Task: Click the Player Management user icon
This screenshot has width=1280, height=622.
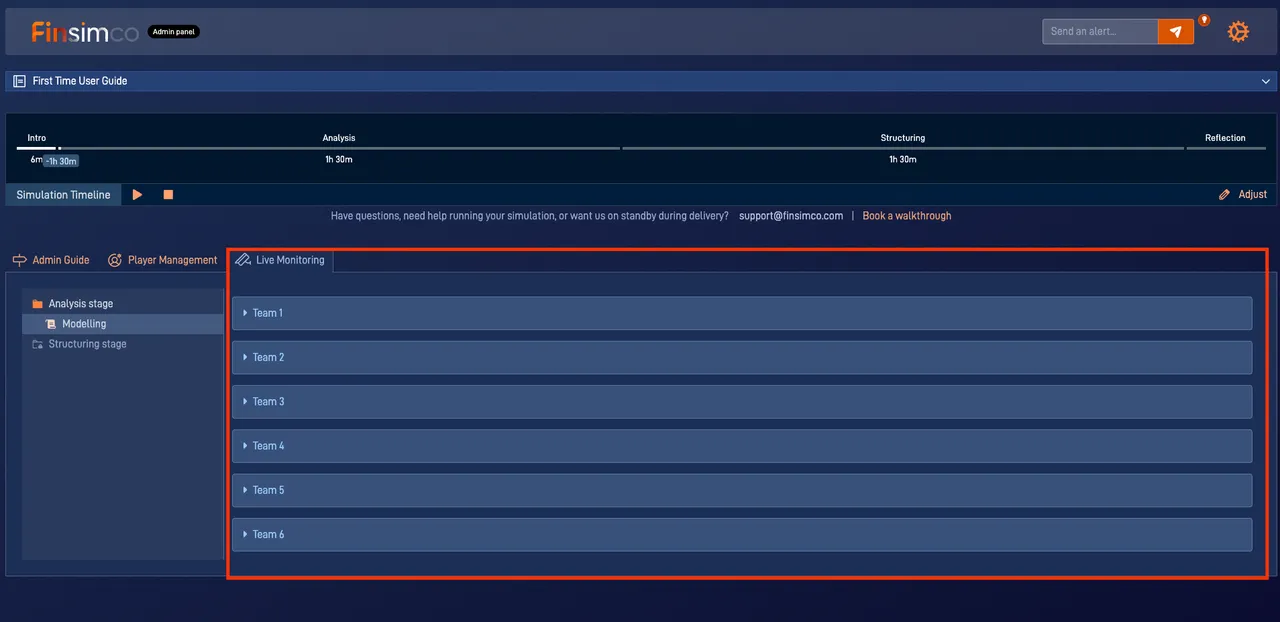Action: [x=115, y=260]
